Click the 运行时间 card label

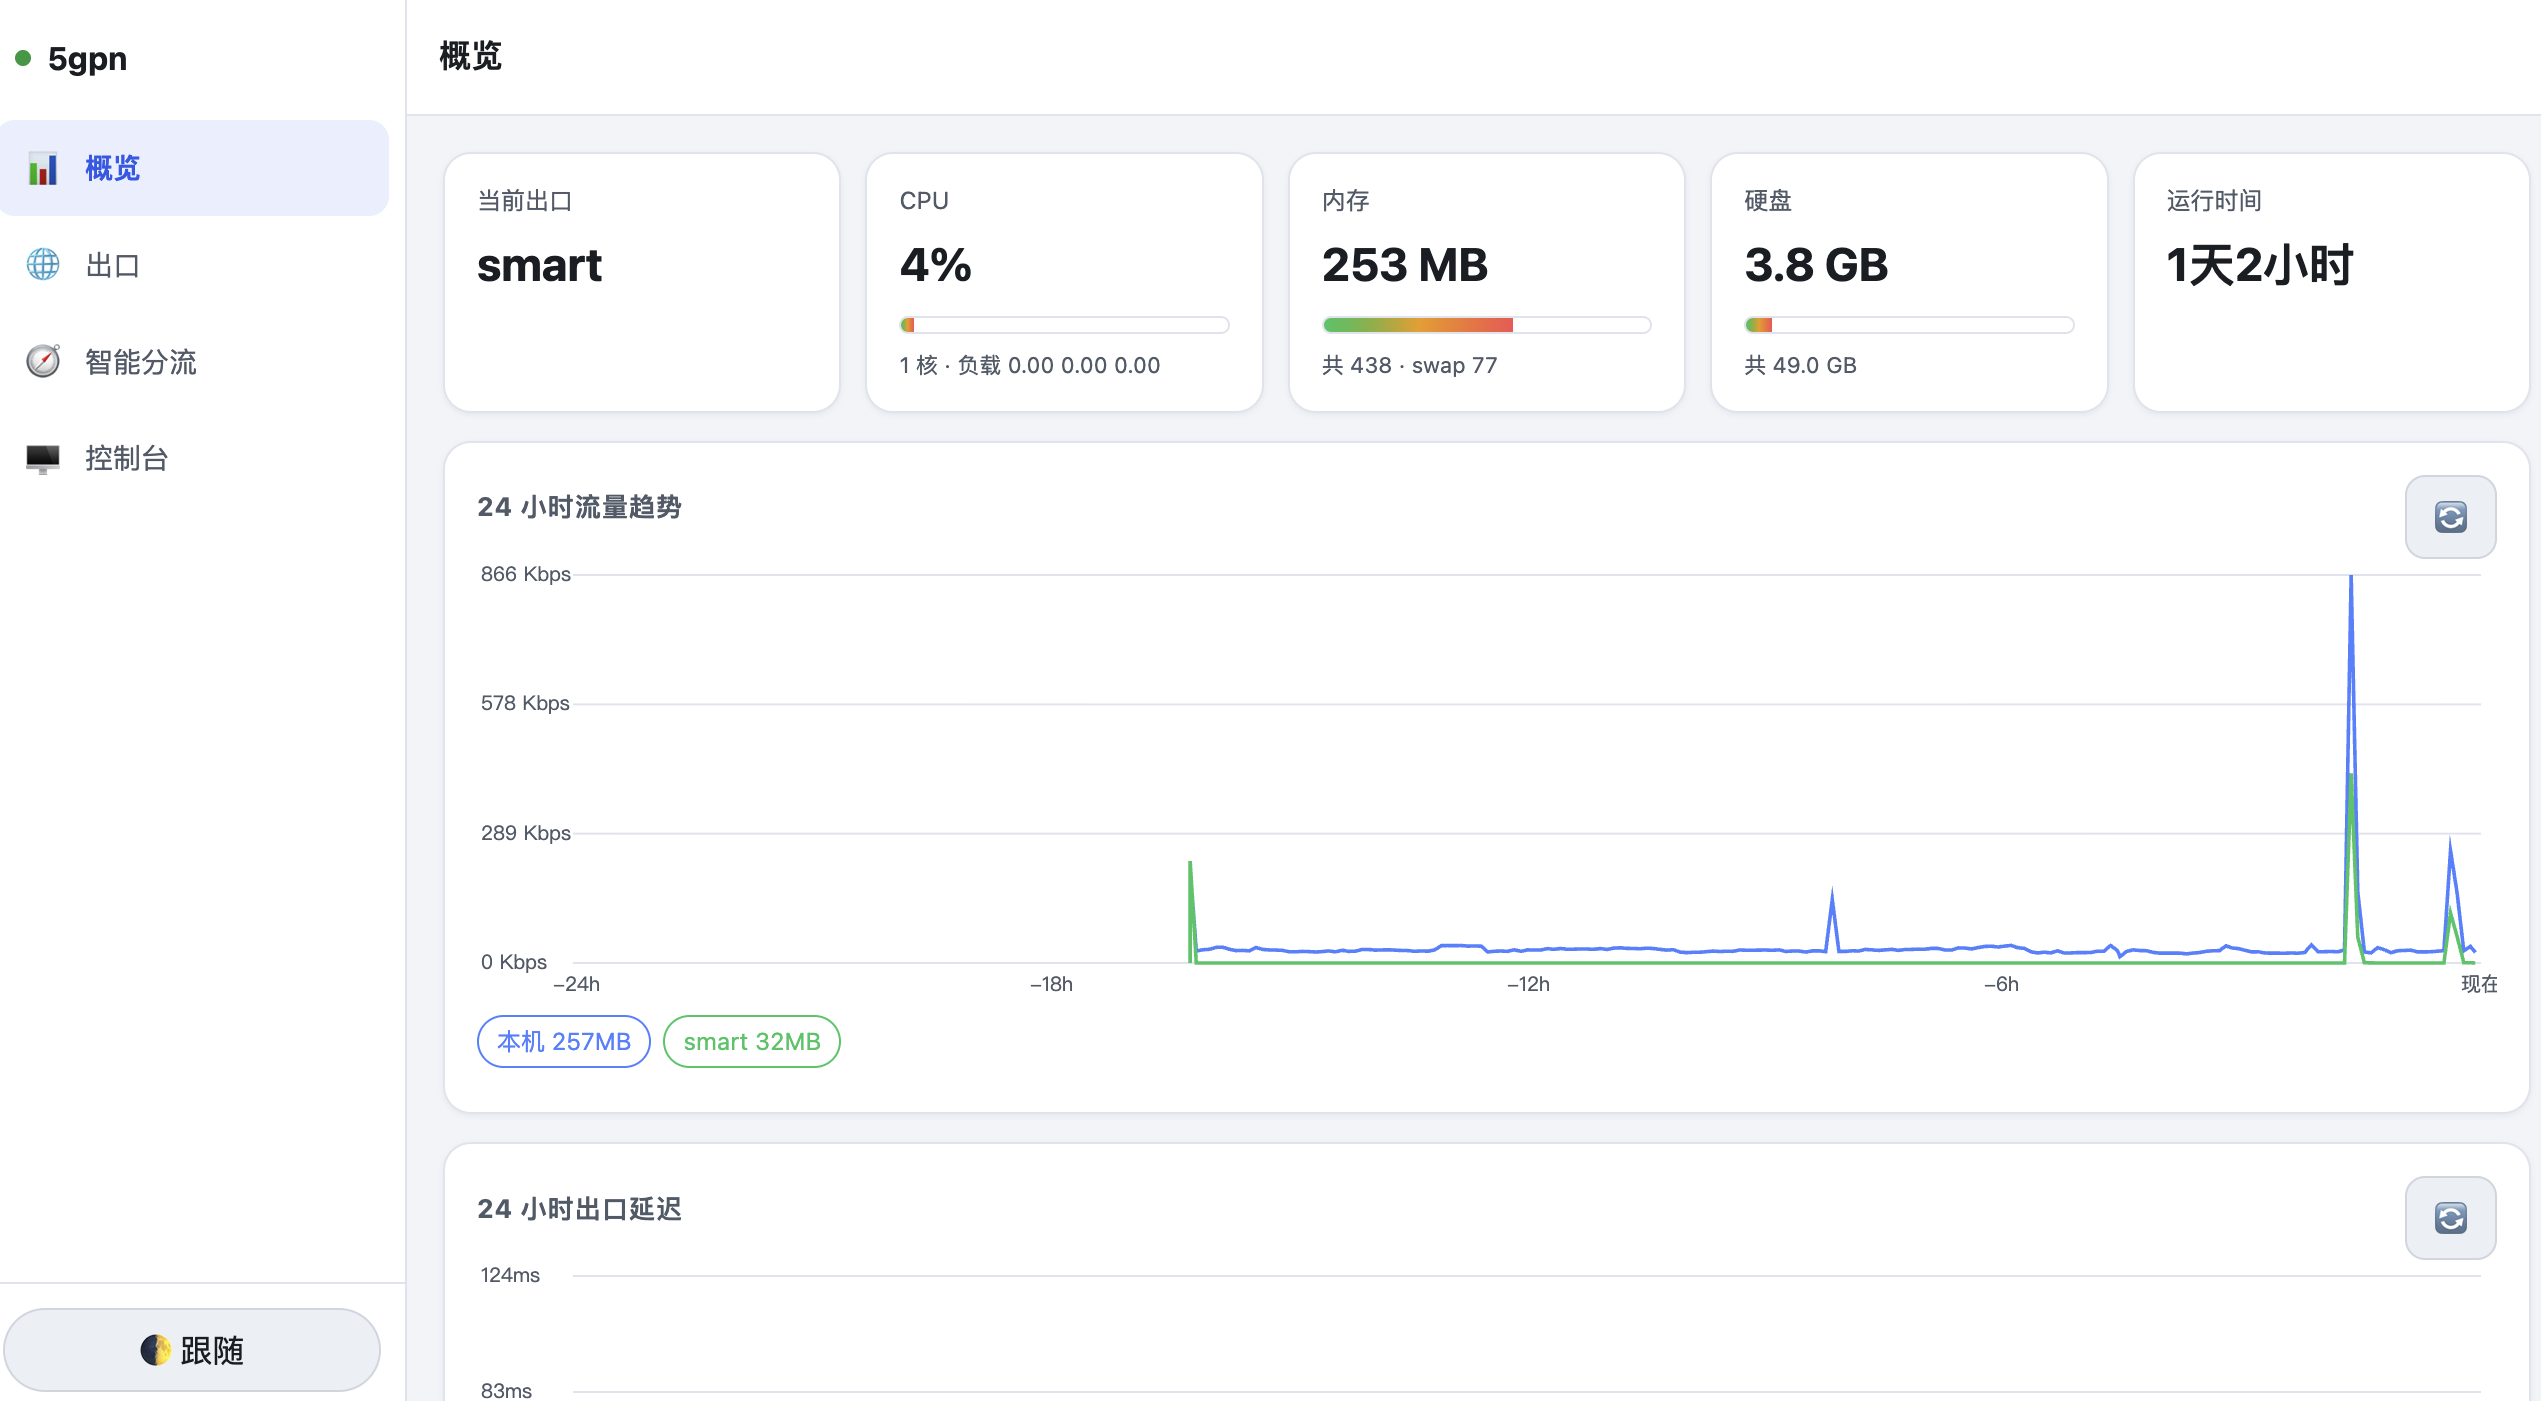click(2214, 201)
